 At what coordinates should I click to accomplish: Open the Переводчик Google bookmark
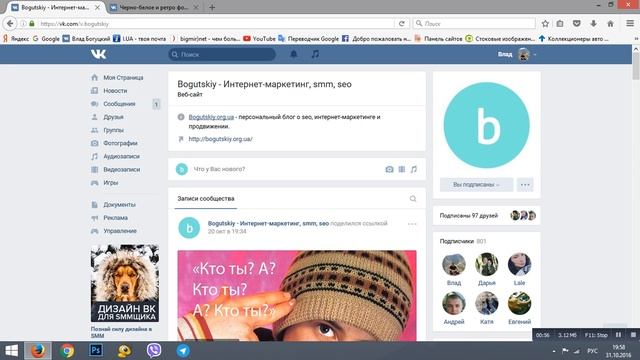pyautogui.click(x=309, y=39)
